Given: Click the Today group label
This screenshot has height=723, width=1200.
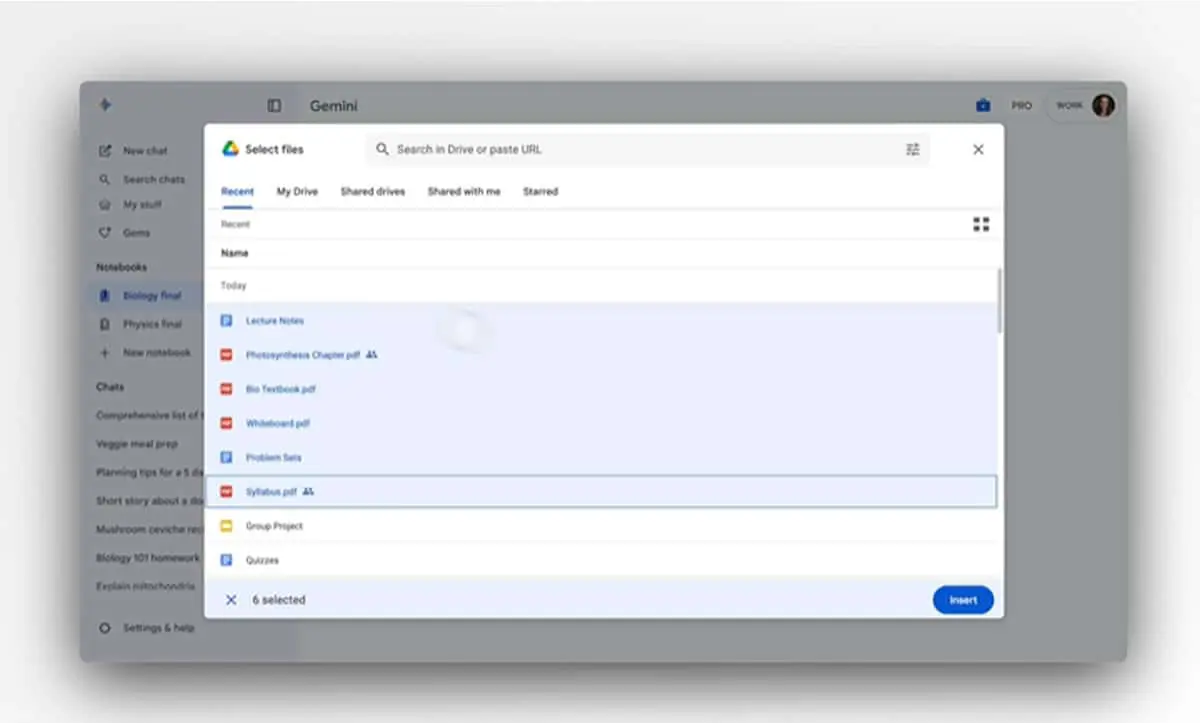Looking at the screenshot, I should point(233,286).
